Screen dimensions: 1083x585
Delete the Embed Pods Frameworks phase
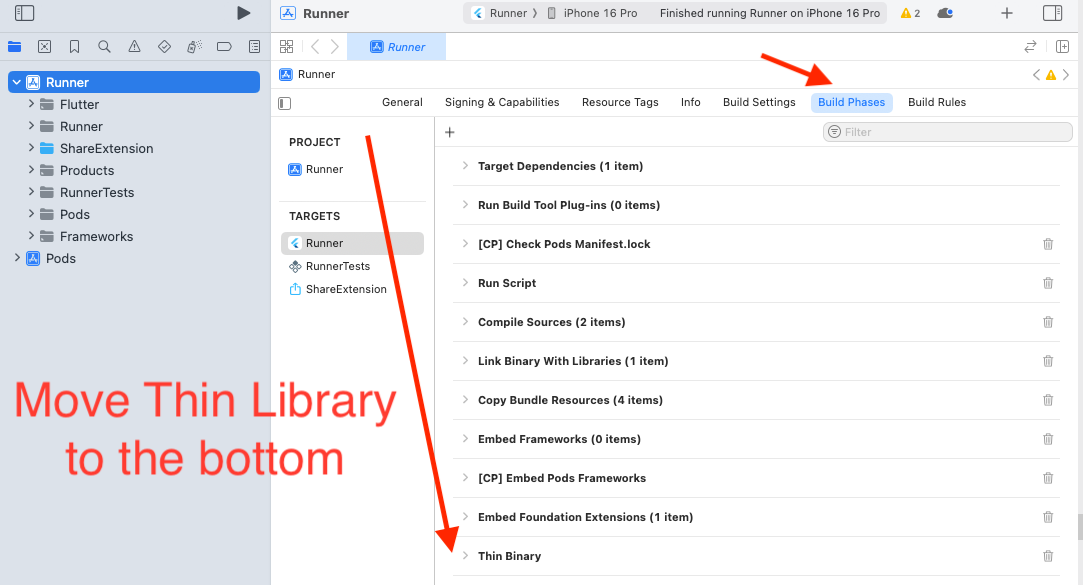(1048, 478)
